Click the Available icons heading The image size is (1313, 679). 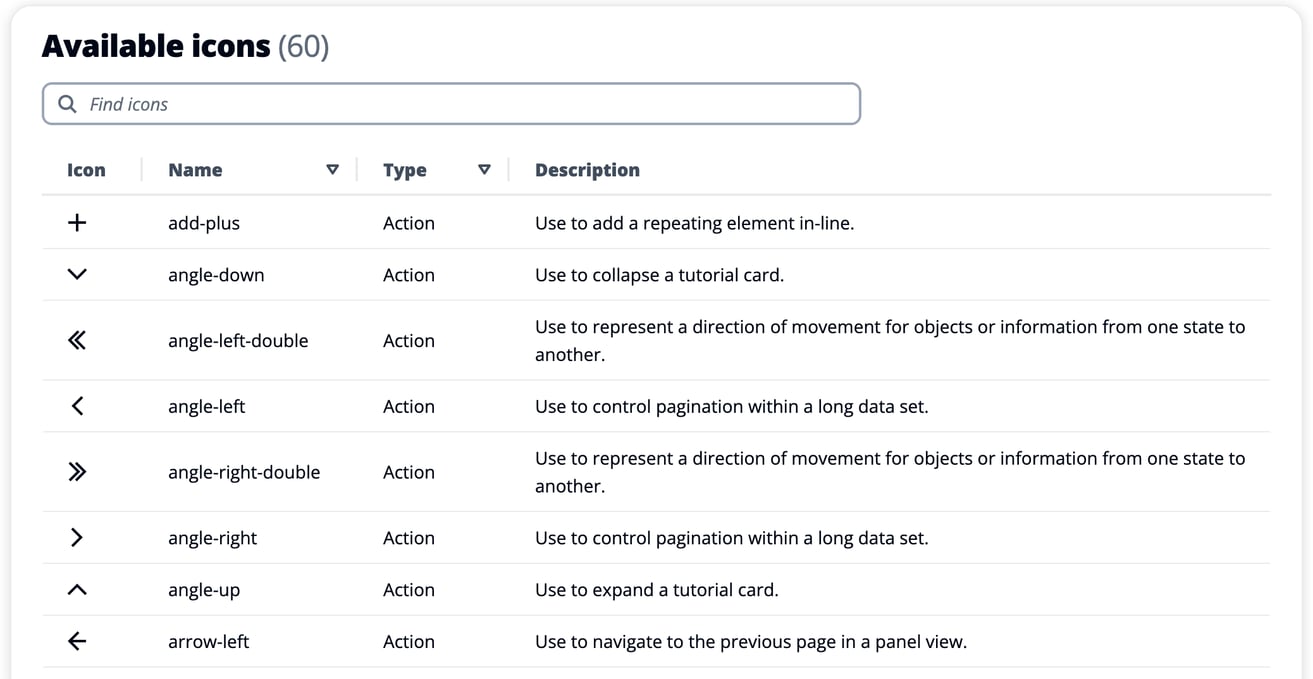[x=155, y=45]
